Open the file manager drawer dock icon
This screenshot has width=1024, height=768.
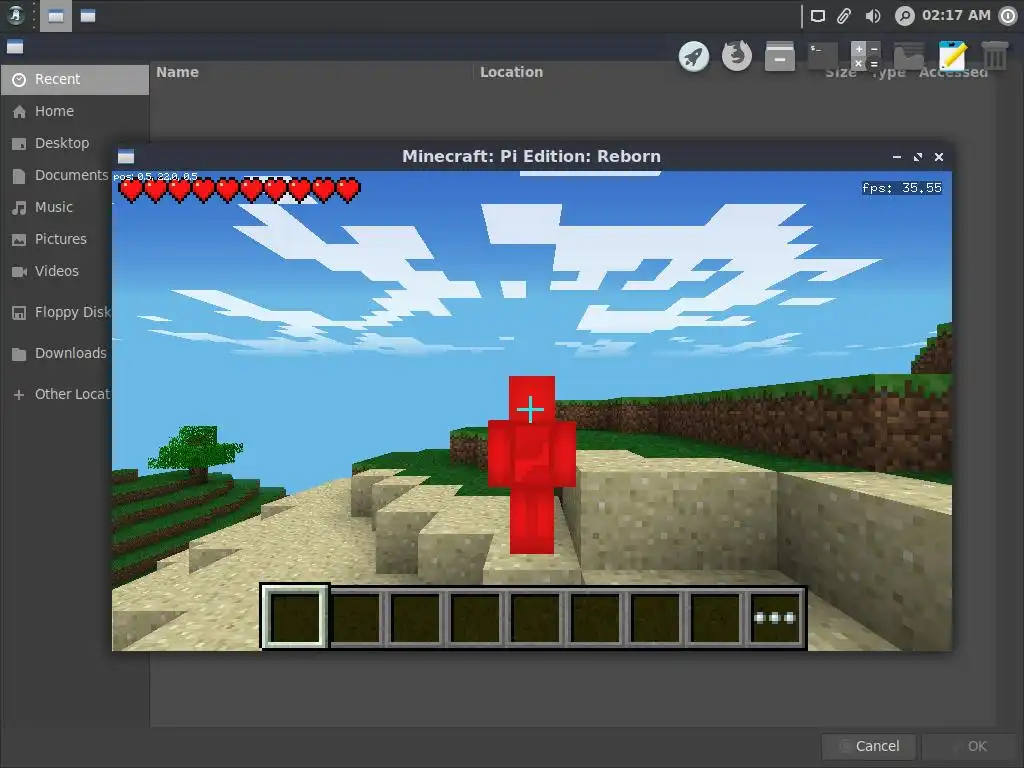[780, 56]
